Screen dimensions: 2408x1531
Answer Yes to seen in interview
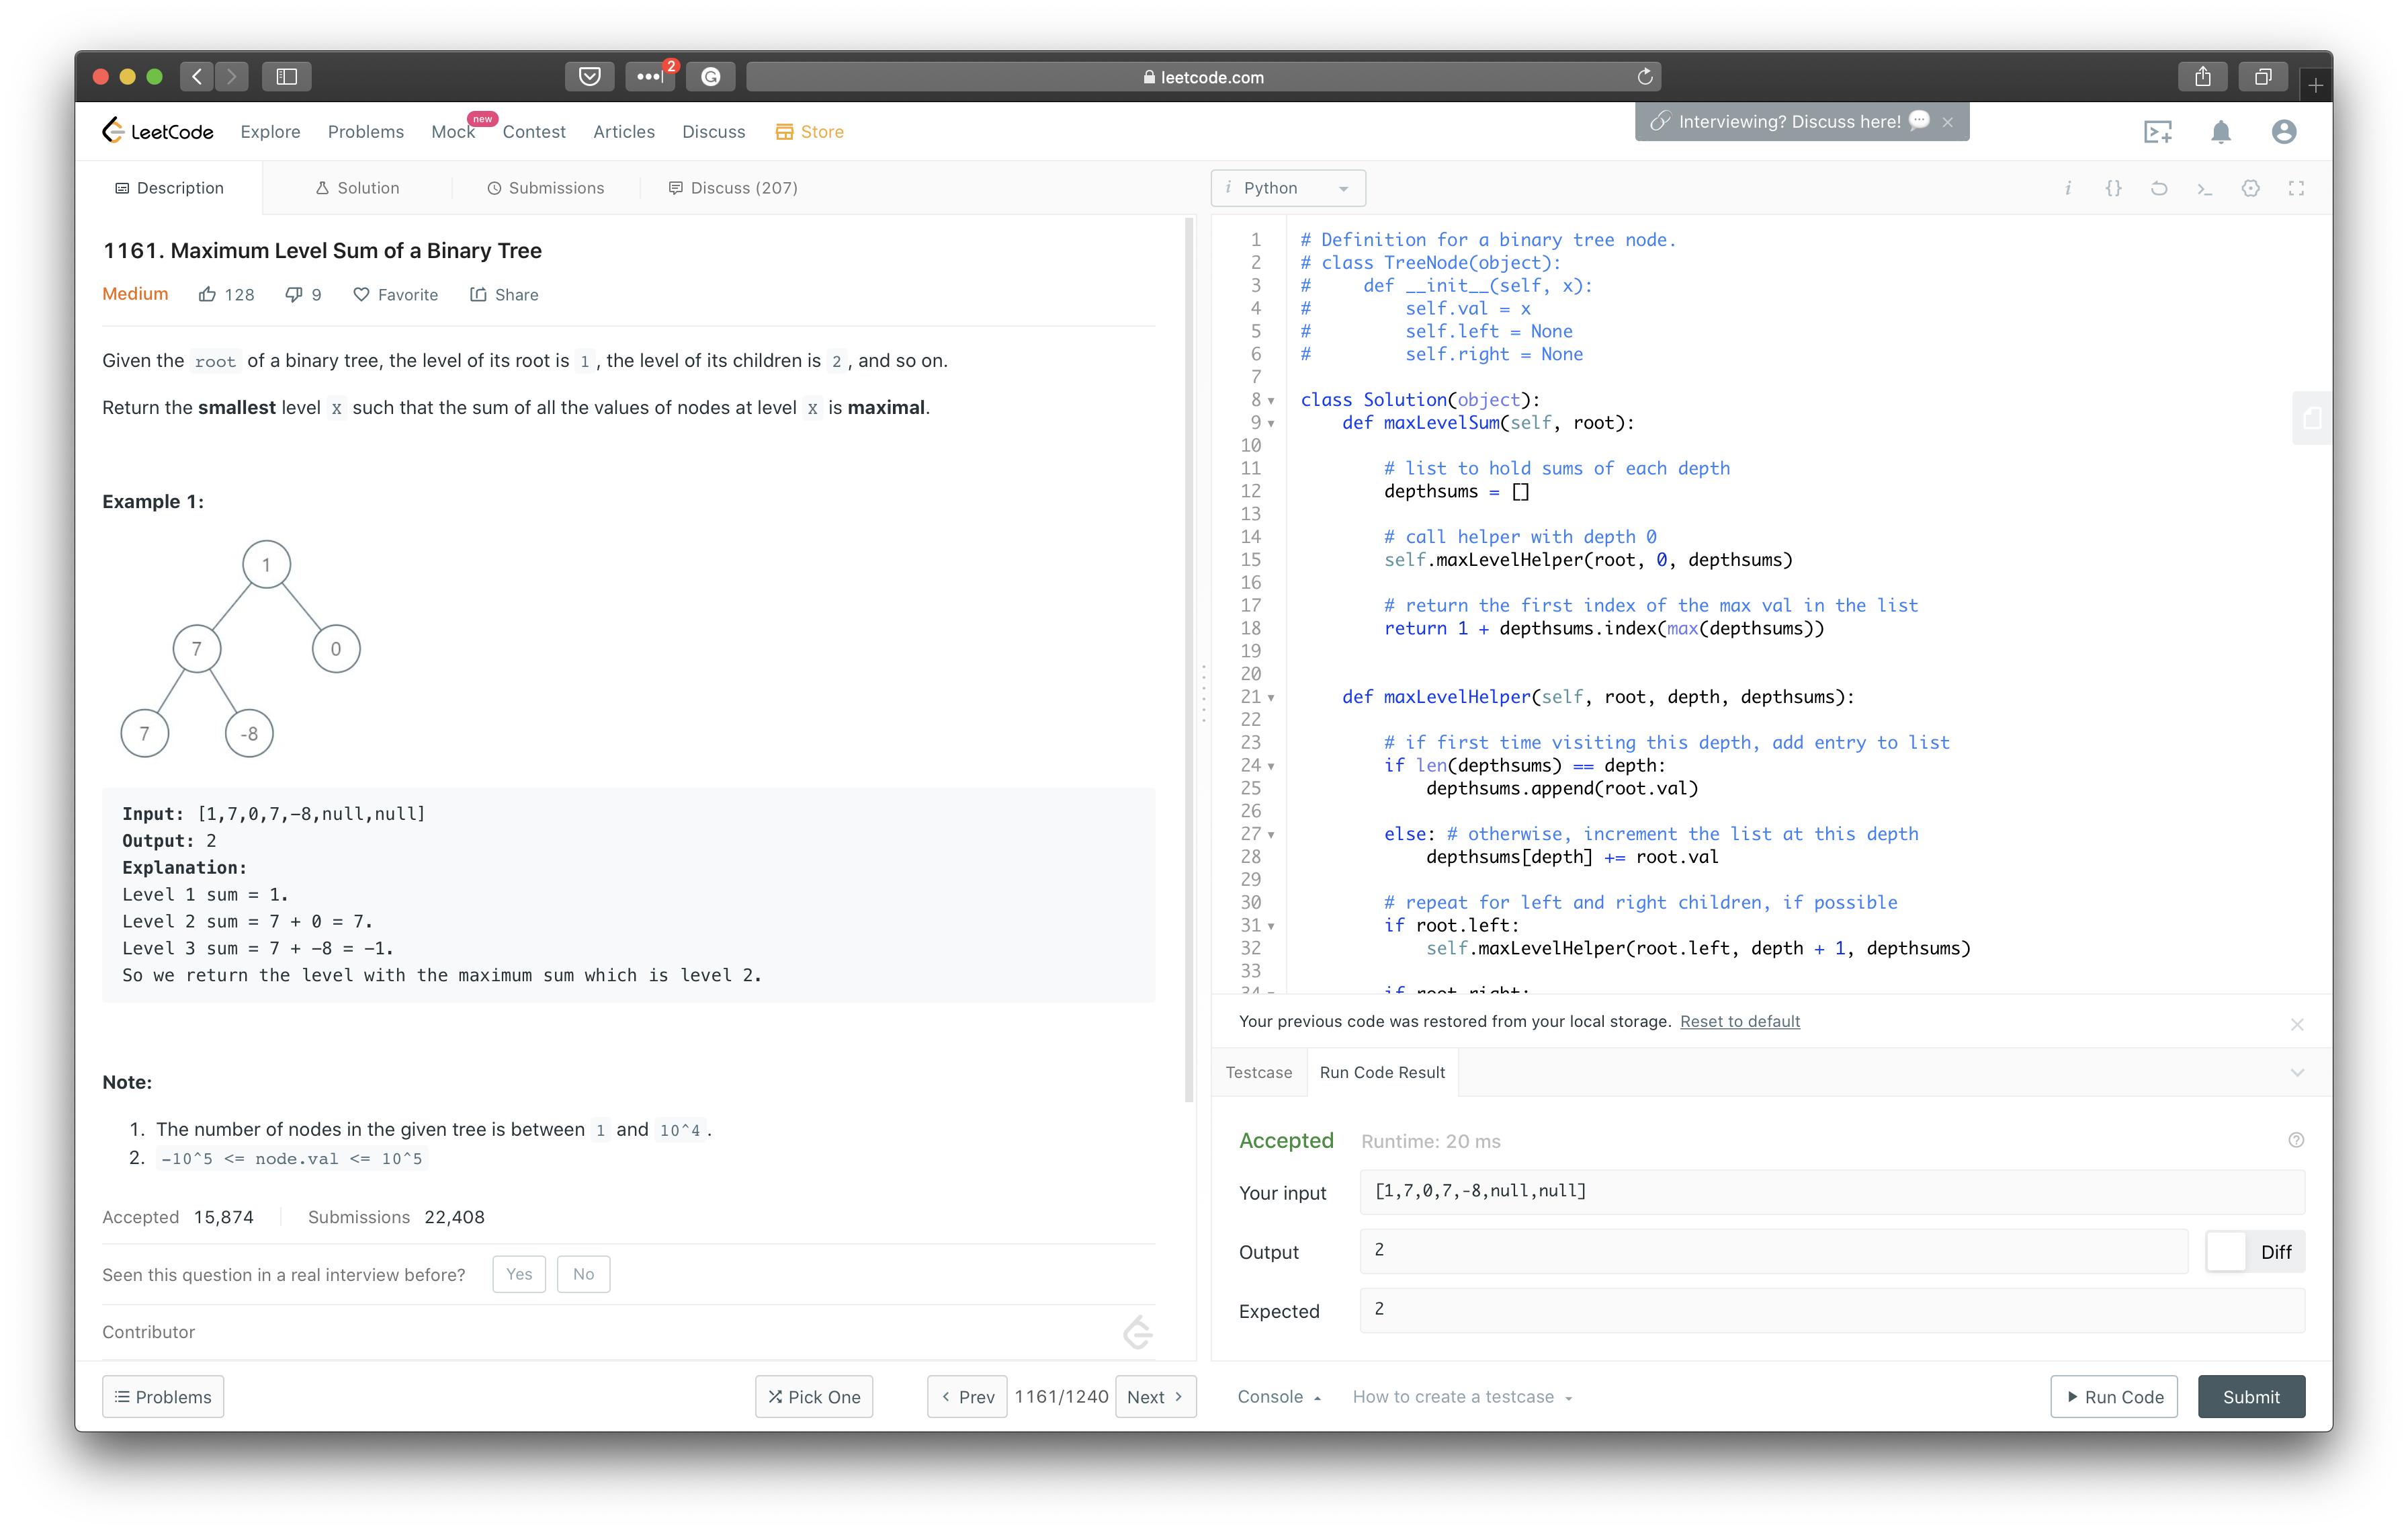(519, 1274)
